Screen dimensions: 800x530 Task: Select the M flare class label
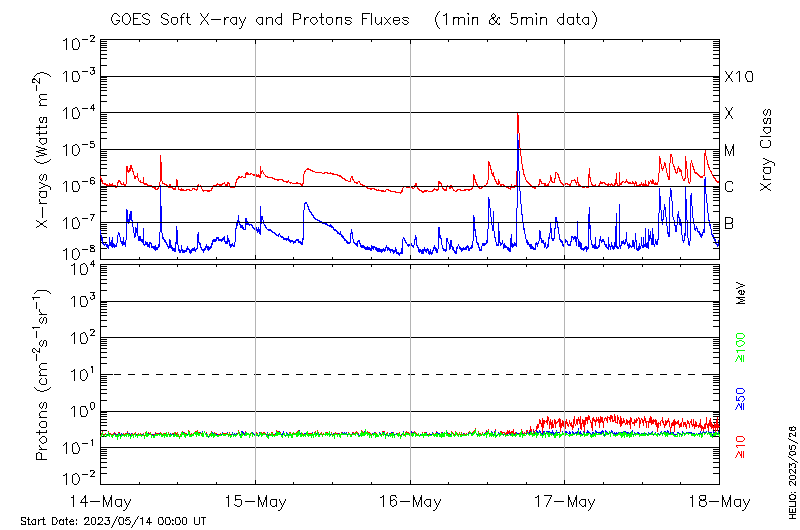730,150
